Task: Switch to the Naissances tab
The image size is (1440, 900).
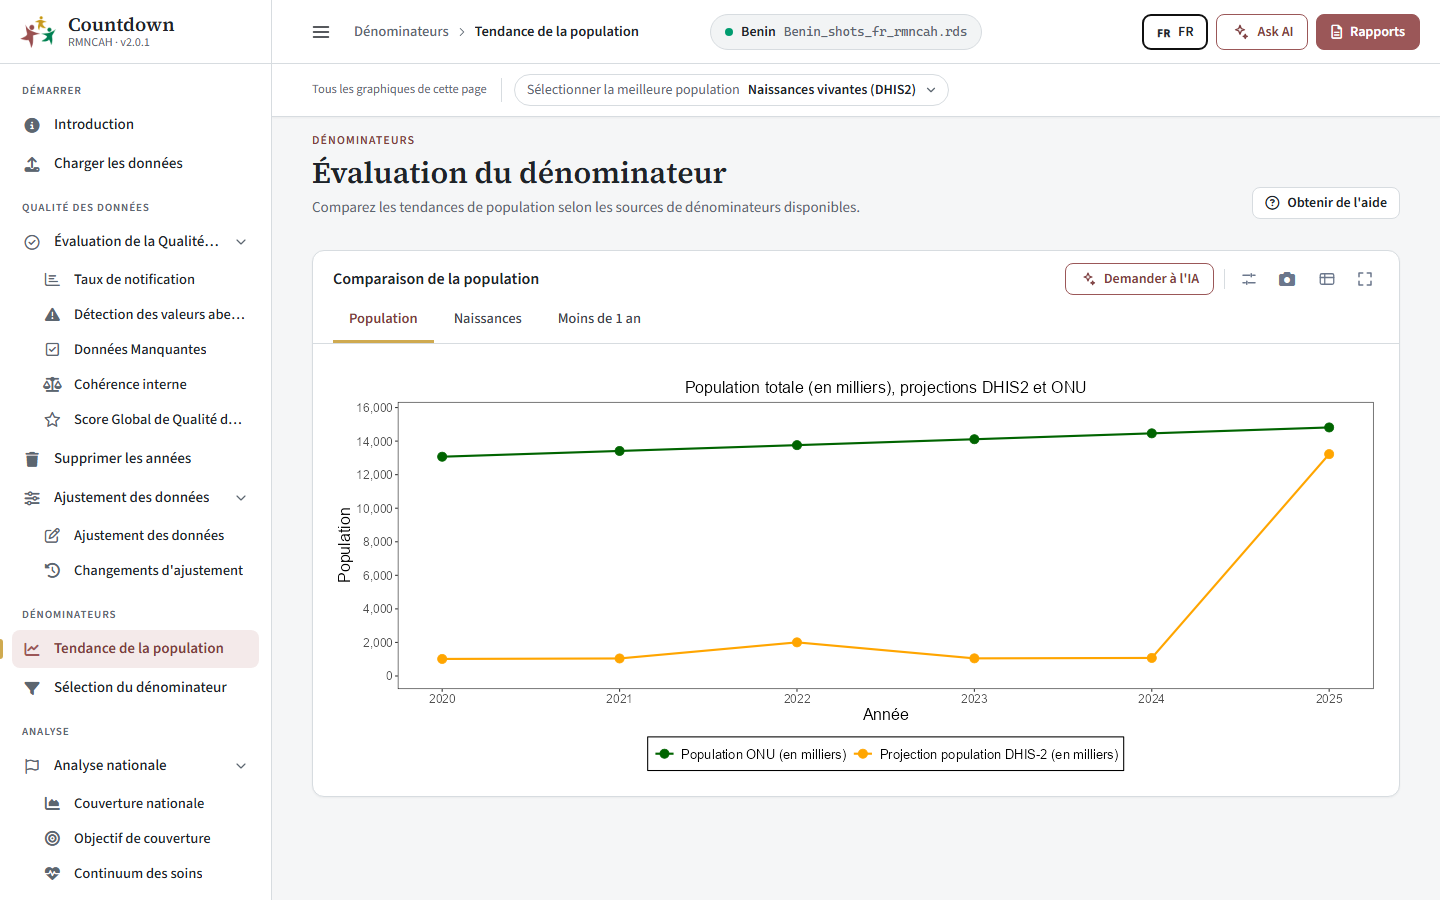Action: tap(488, 319)
